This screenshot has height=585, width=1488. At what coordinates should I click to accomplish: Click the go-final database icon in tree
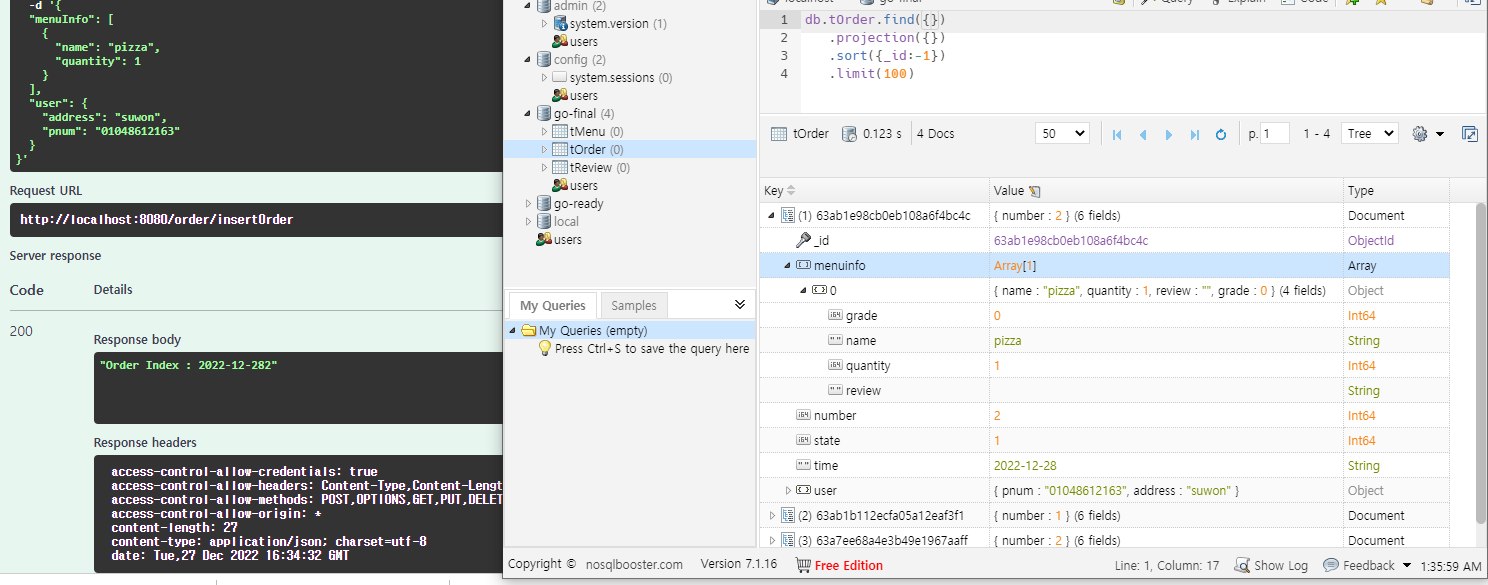[x=544, y=114]
